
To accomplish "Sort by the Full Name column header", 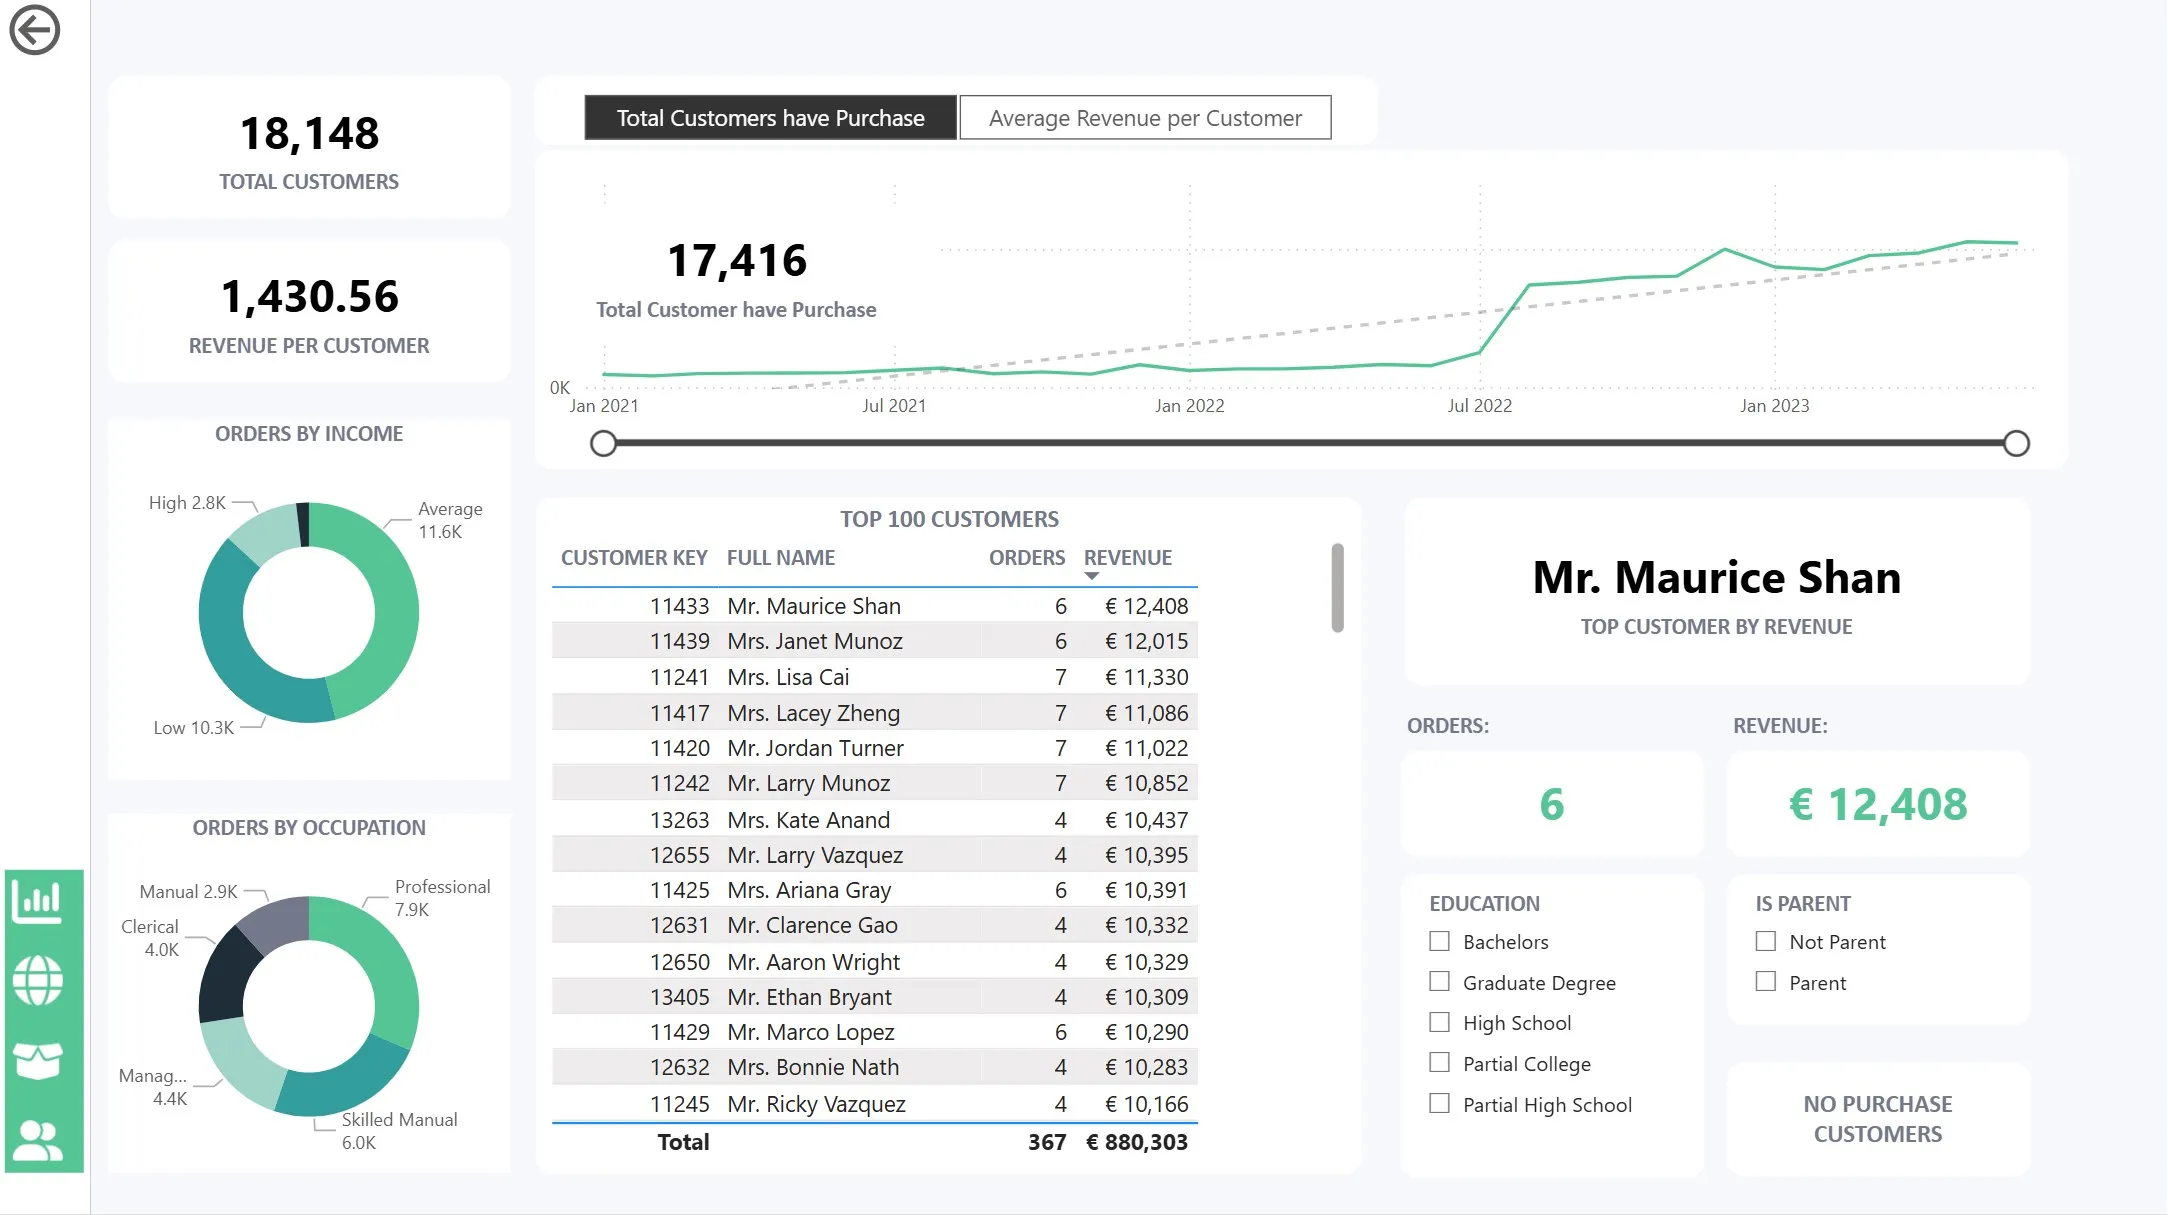I will click(x=781, y=558).
